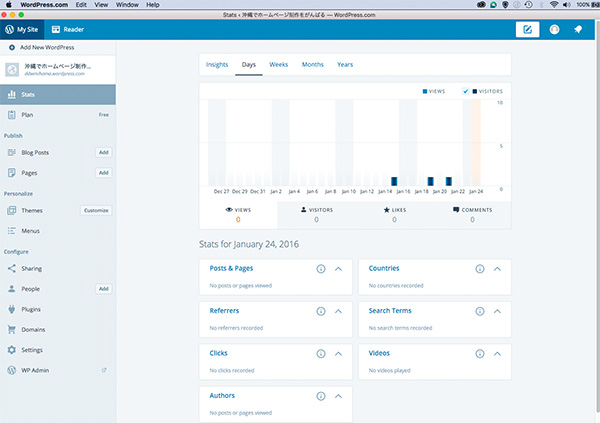Viewport: 600px width, 423px height.
Task: Click the Jan 14 bar in chart
Action: click(394, 181)
